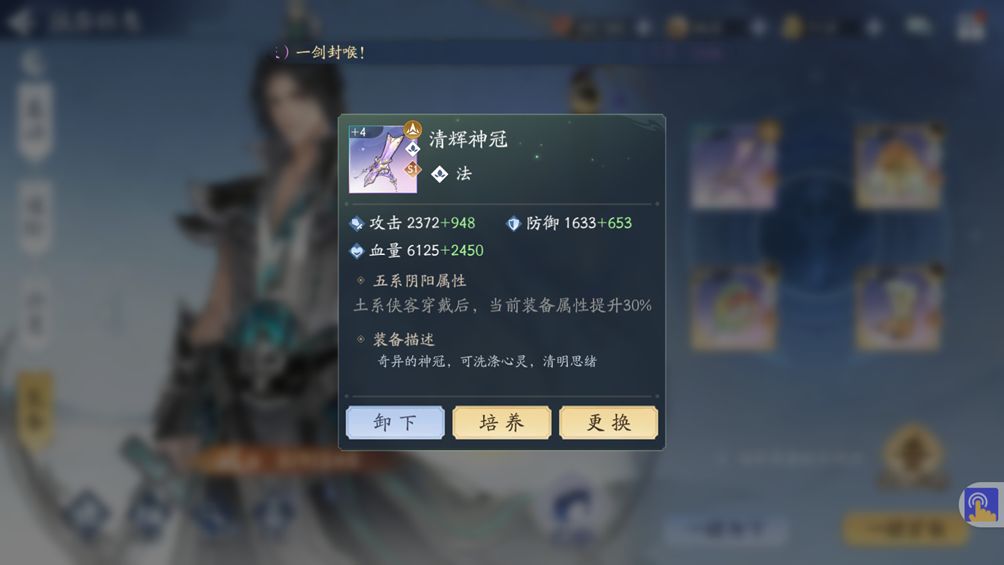The image size is (1004, 565).
Task: Open the yellow highlighted tab on left sidebar
Action: coord(35,410)
